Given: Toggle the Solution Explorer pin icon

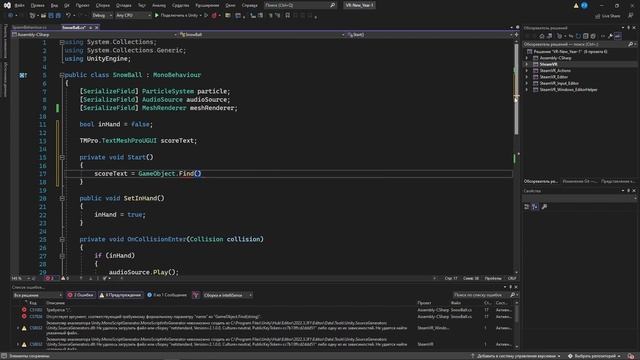Looking at the screenshot, I should 629,28.
